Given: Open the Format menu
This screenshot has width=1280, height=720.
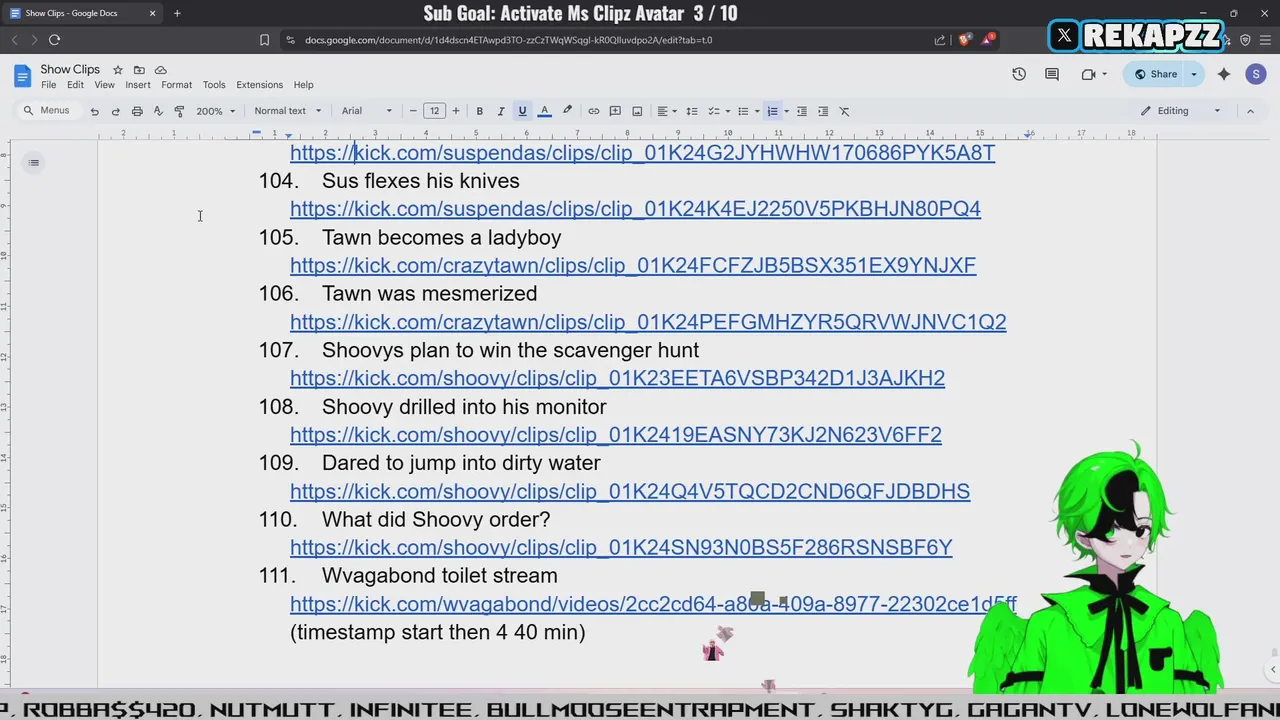Looking at the screenshot, I should point(176,85).
